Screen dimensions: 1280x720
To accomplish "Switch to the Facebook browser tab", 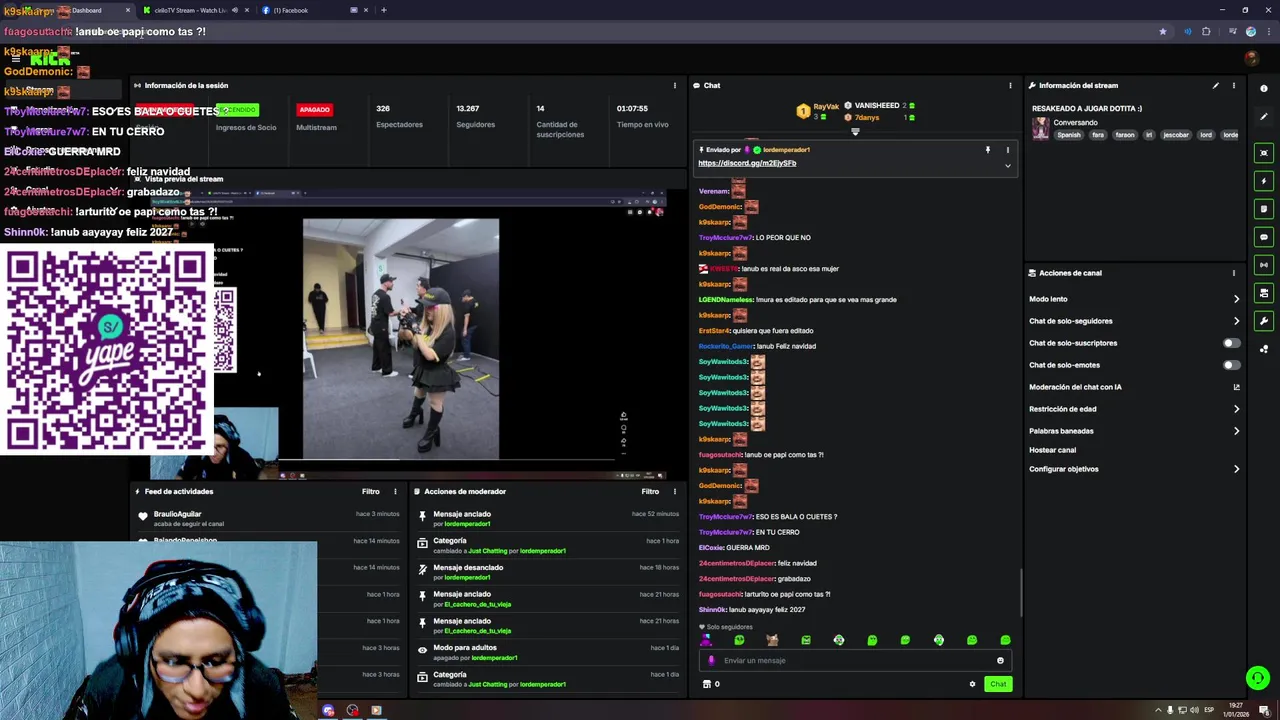I will pos(315,10).
